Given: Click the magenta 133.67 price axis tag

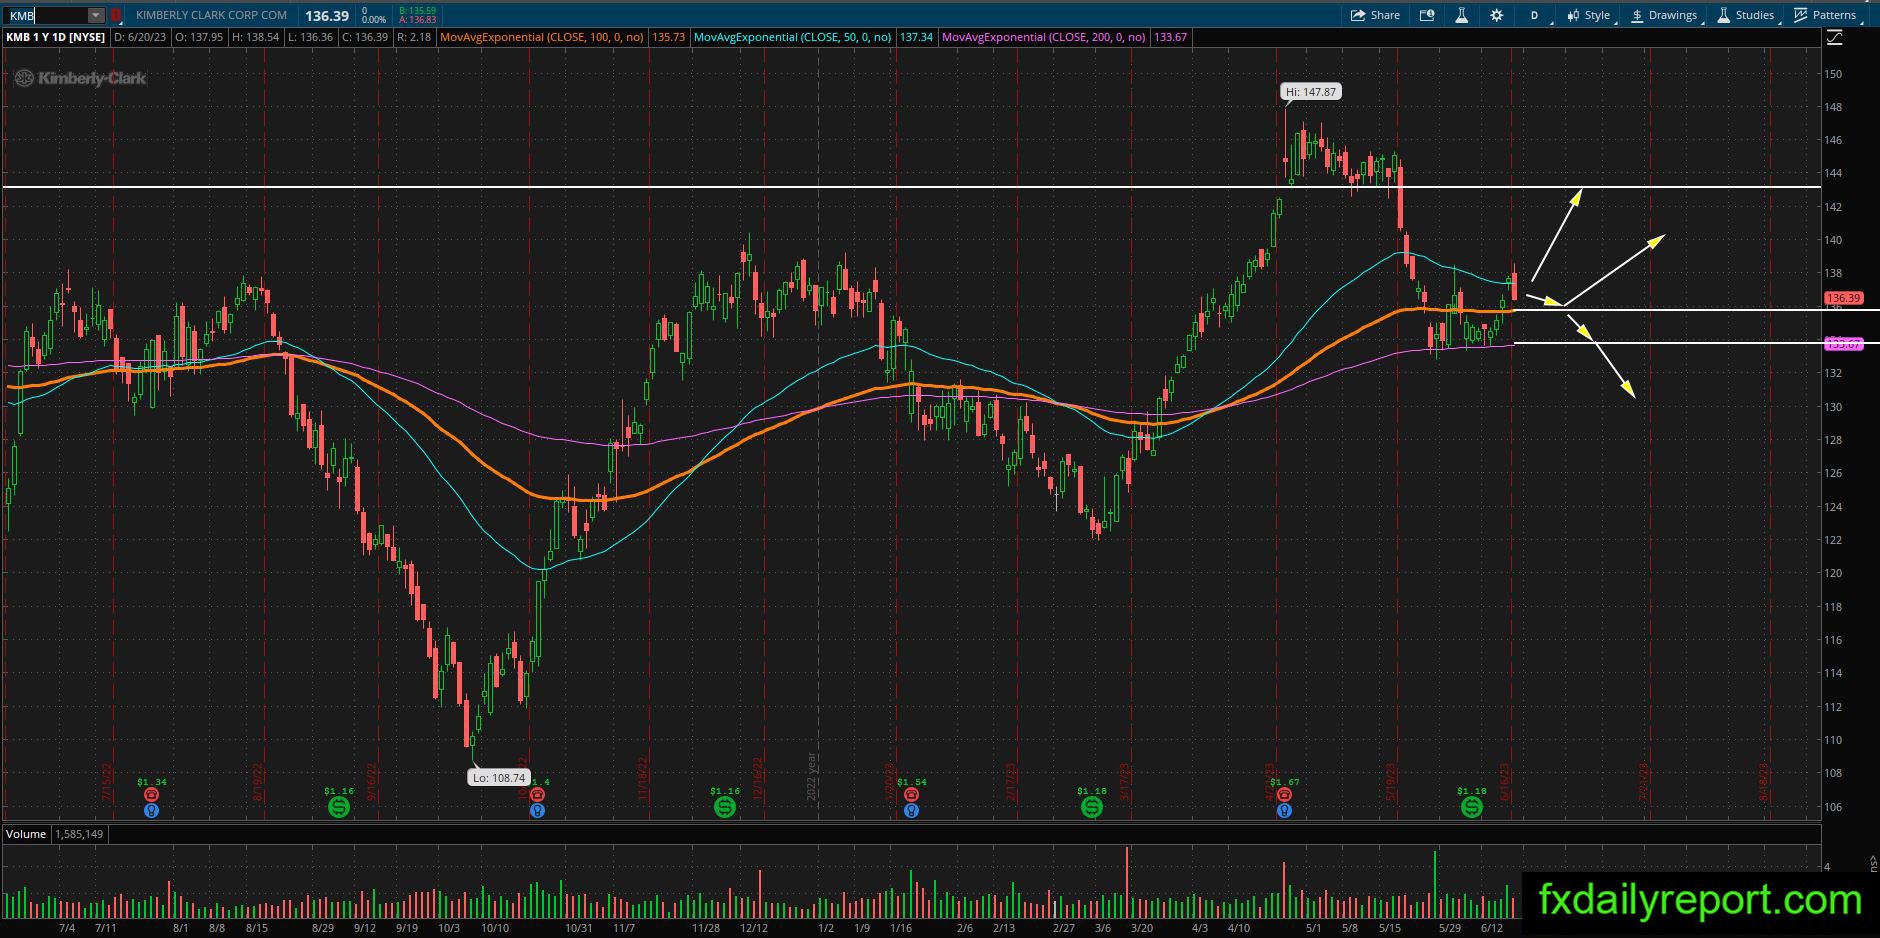Looking at the screenshot, I should tap(1843, 344).
